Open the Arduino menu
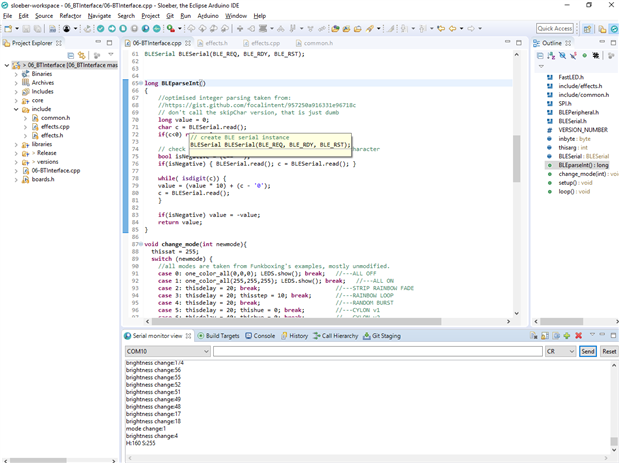Screen dimensions: 619x463 207,16
